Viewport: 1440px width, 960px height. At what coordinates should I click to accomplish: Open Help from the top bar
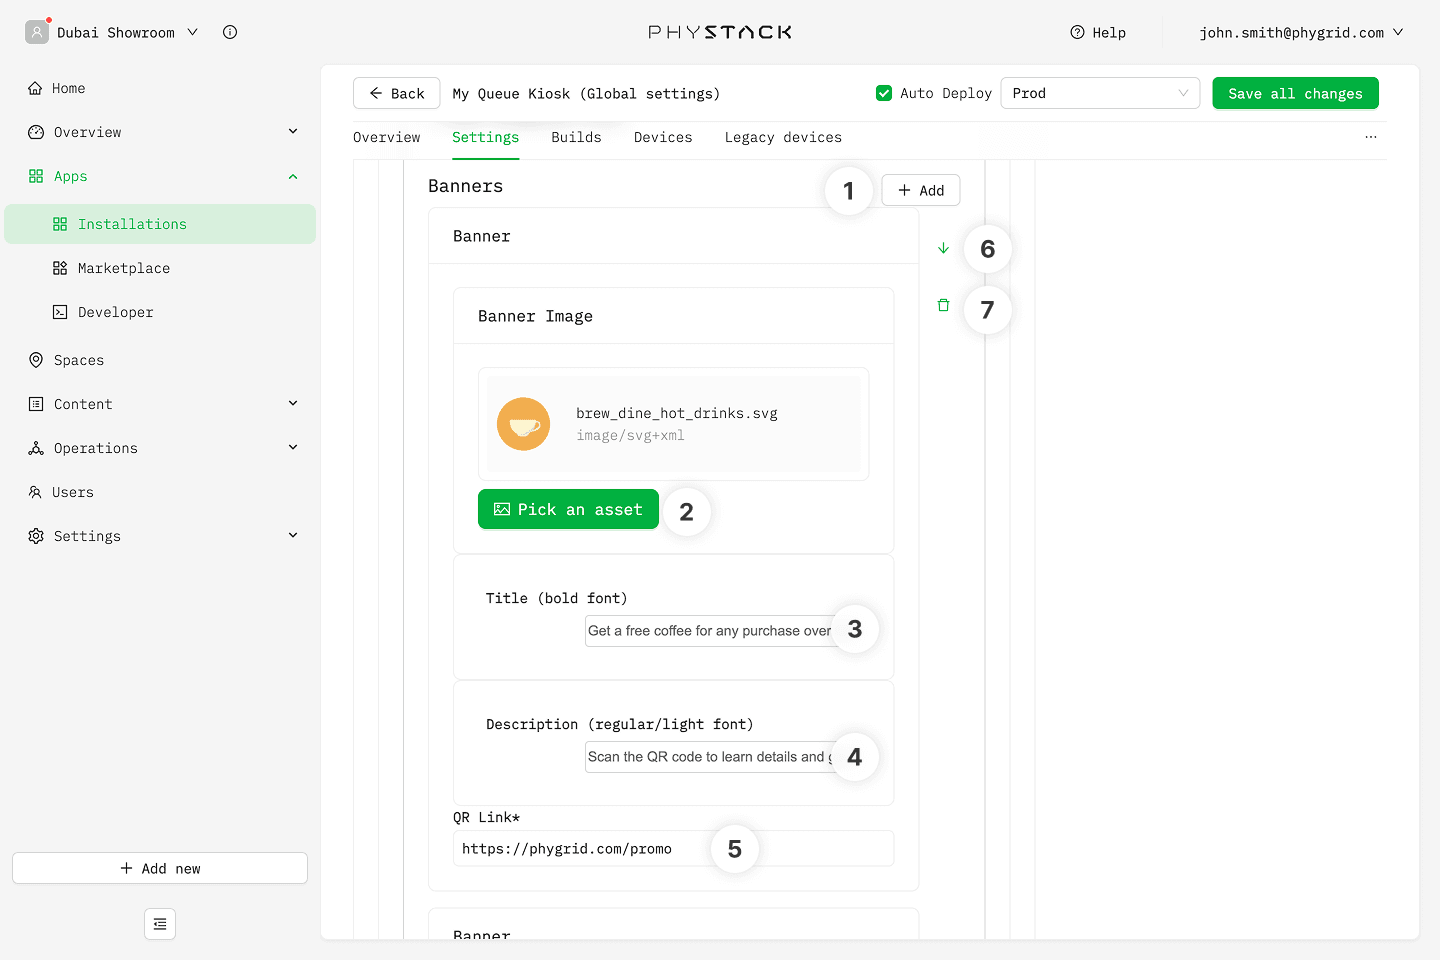pos(1098,32)
